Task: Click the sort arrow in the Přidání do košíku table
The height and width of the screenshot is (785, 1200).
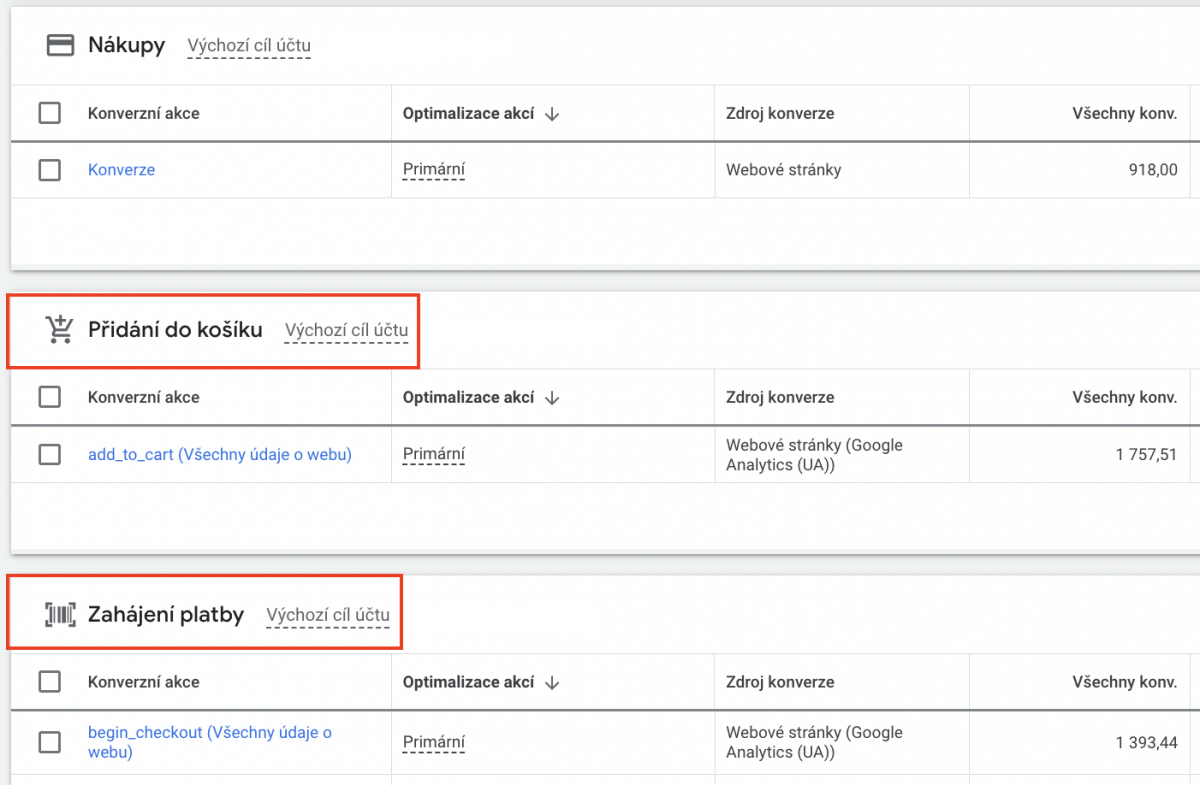Action: pos(552,397)
